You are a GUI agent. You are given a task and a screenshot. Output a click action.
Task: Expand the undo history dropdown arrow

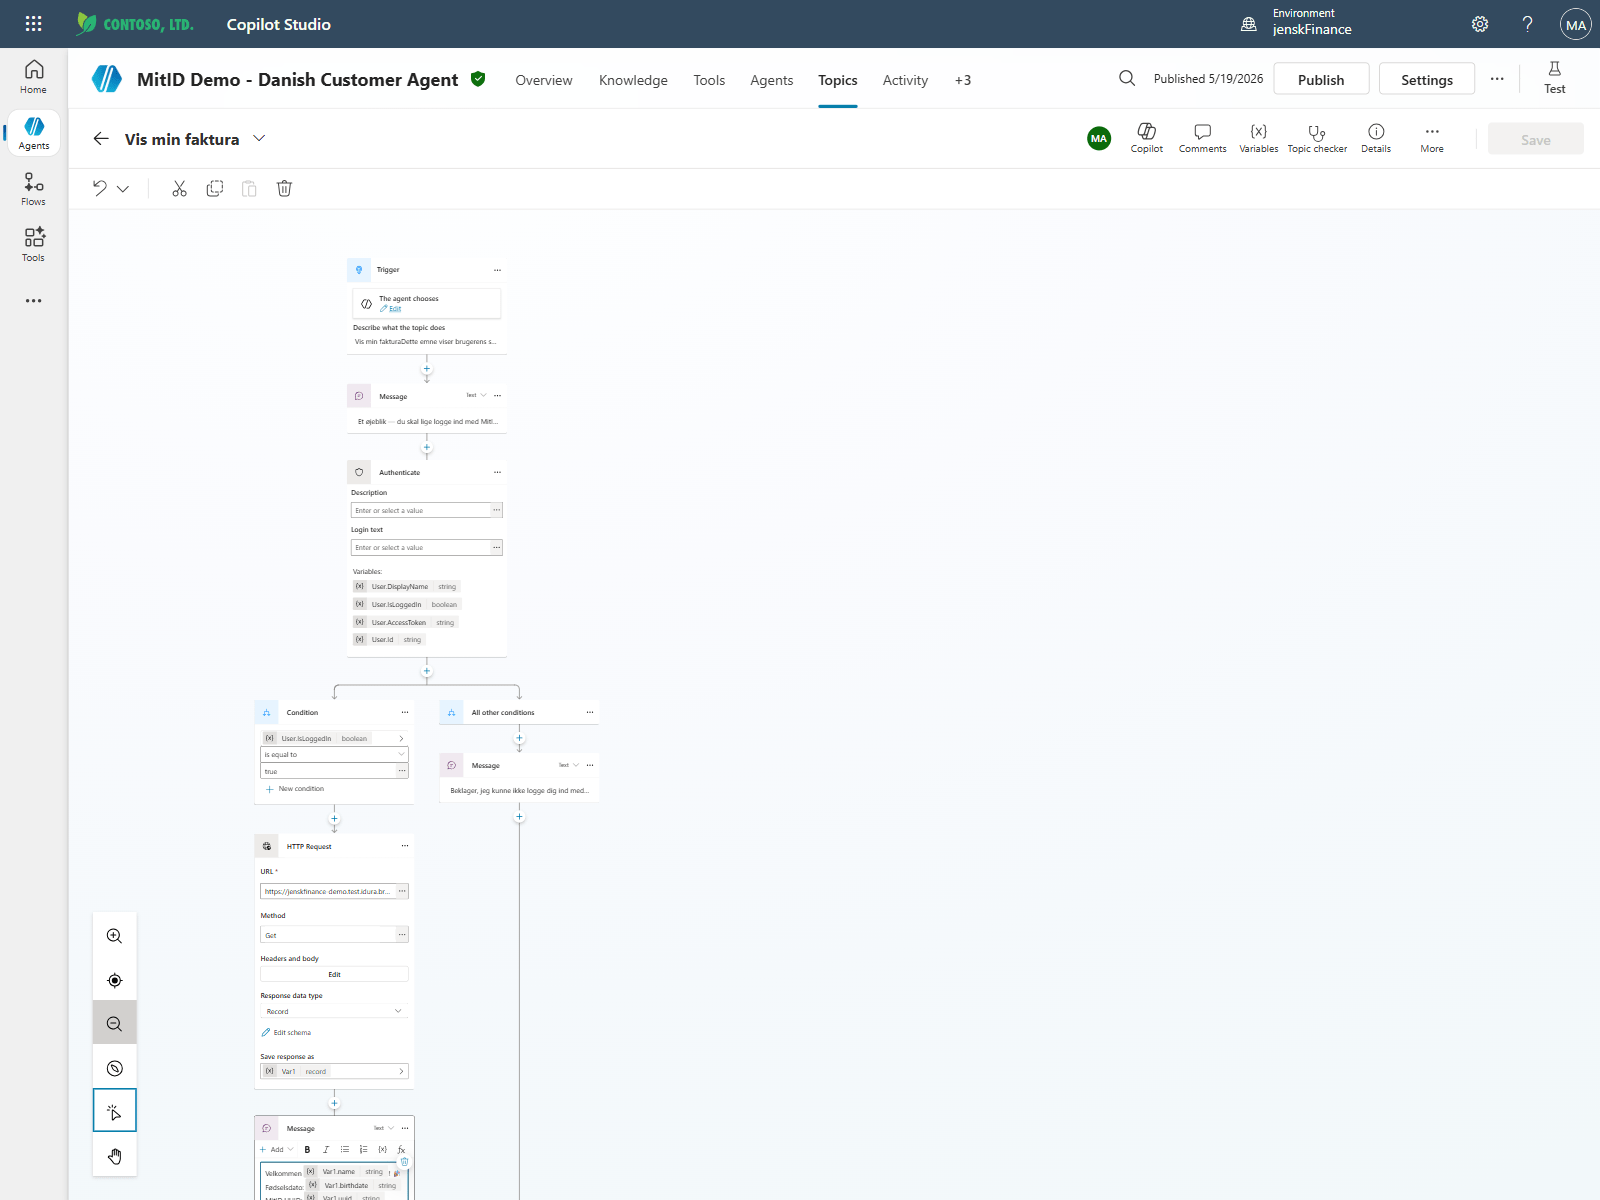point(123,188)
